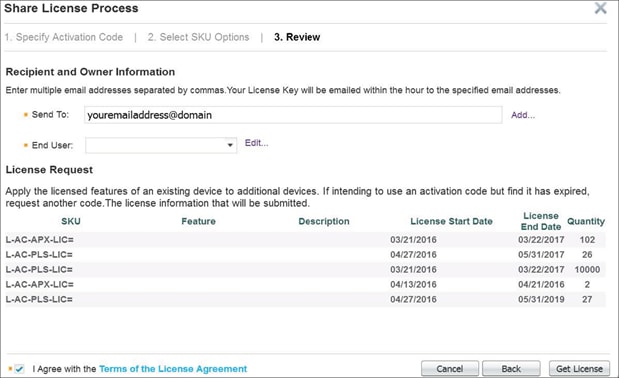Select the first L-AC-APX-LIC= row

coord(305,240)
